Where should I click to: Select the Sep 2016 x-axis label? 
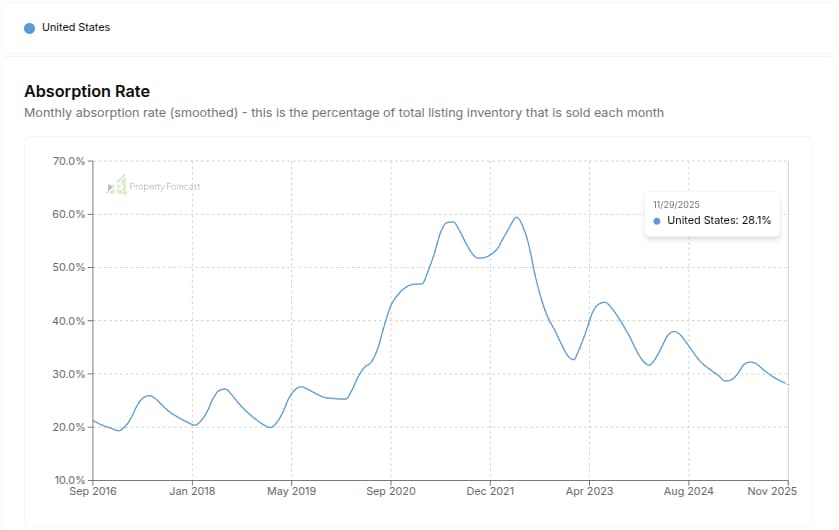point(93,492)
